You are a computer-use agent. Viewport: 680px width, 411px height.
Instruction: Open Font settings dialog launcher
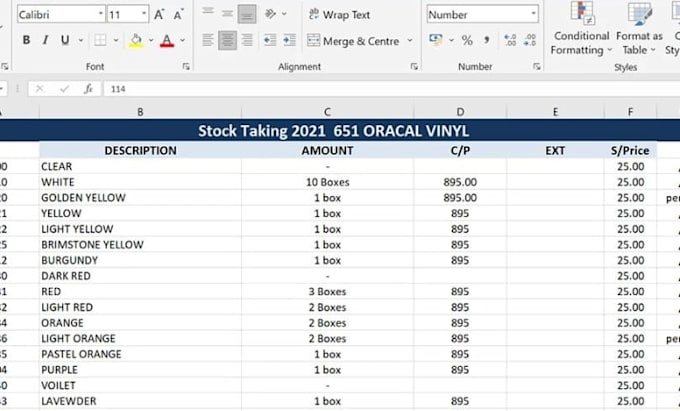pyautogui.click(x=186, y=66)
